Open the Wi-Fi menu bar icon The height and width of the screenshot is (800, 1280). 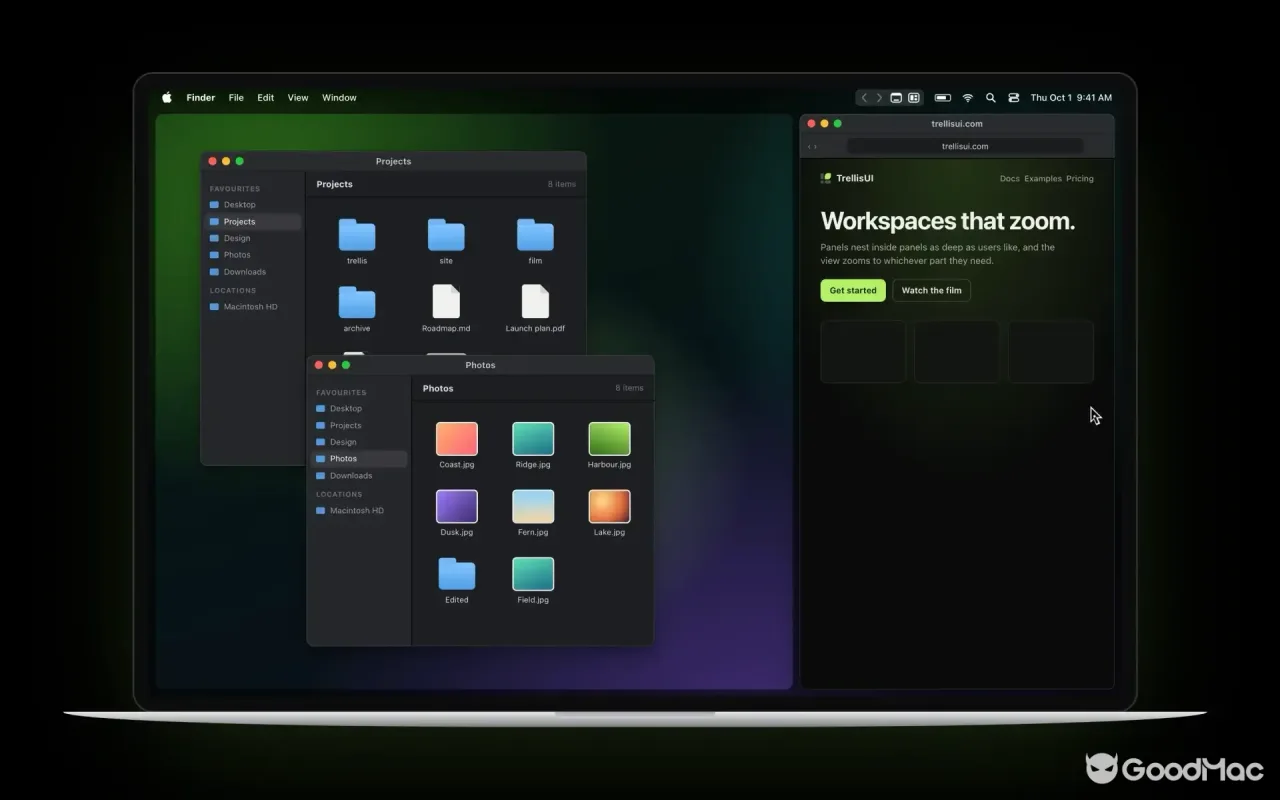coord(968,98)
